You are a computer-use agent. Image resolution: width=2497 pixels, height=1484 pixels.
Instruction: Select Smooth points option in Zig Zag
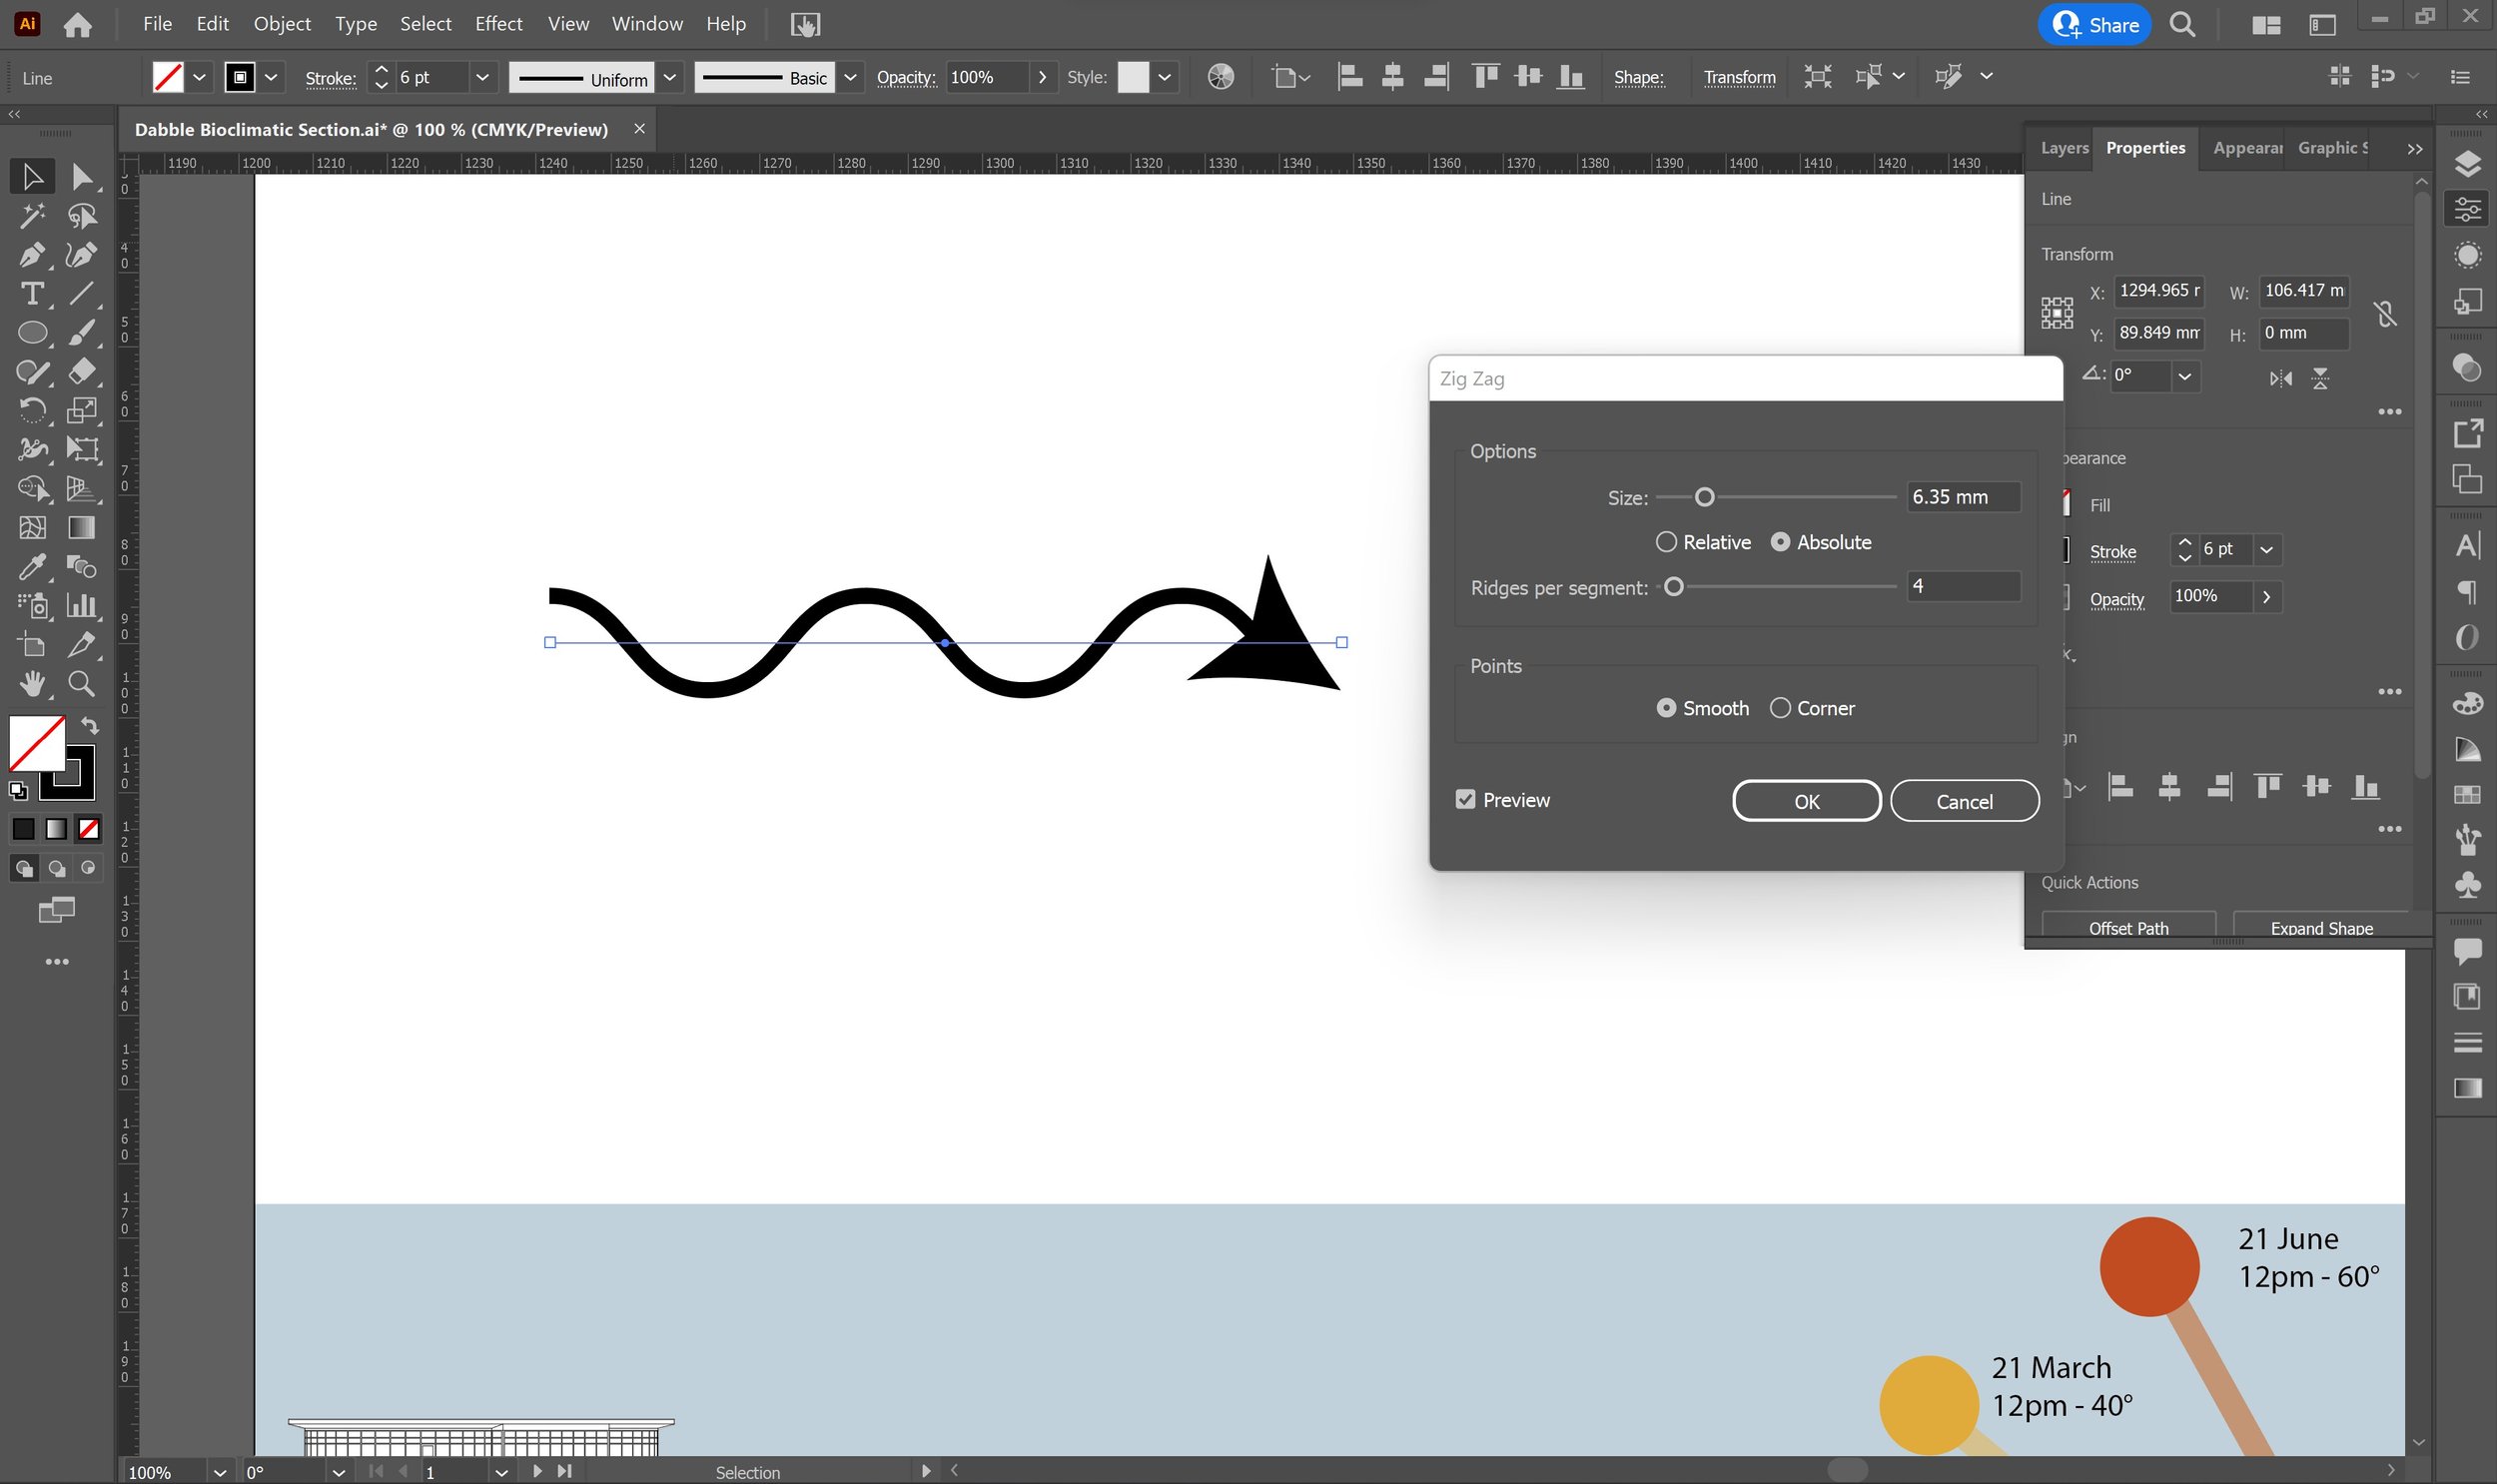(1665, 708)
